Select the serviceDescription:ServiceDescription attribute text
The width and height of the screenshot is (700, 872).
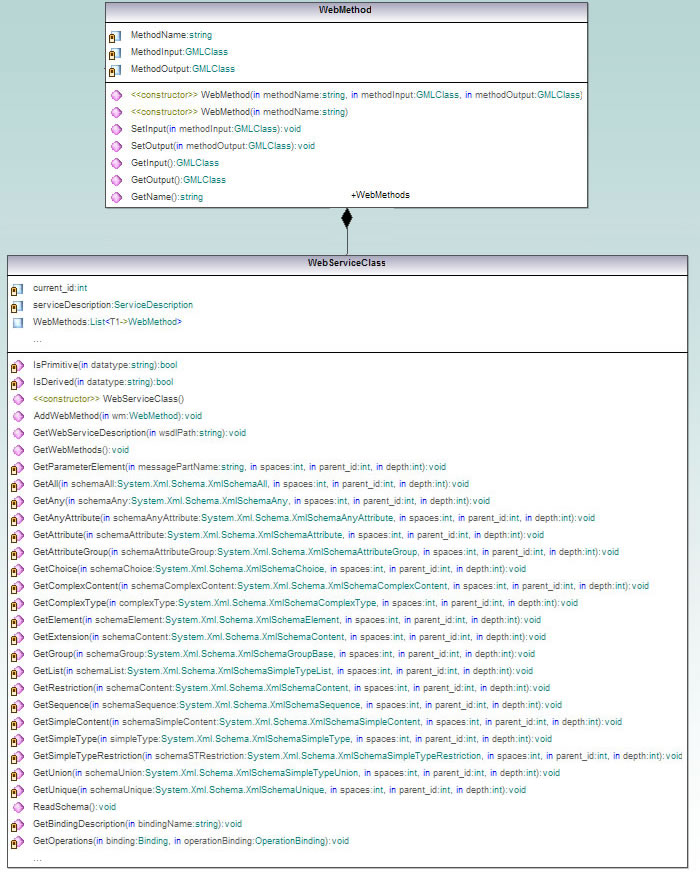(113, 305)
